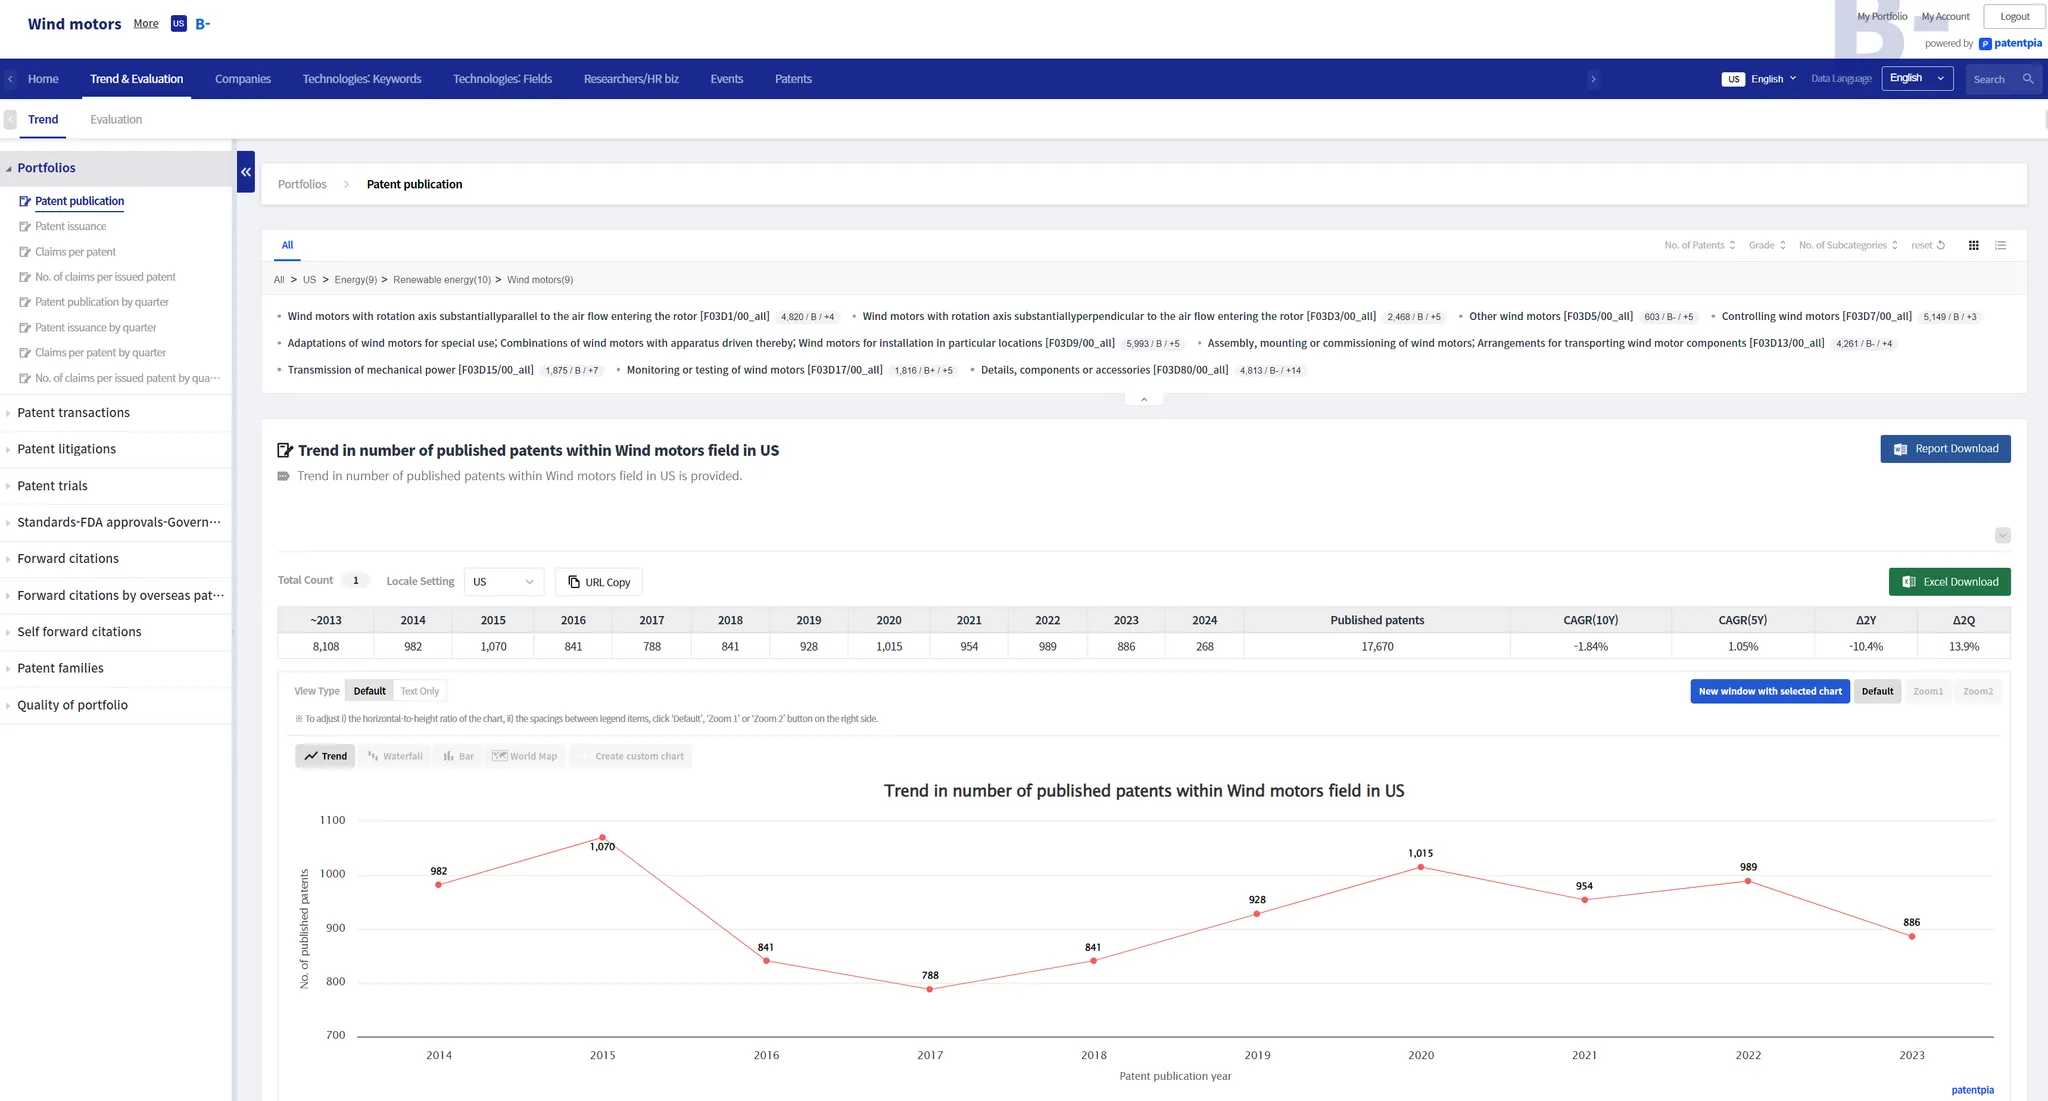Screen dimensions: 2048x1101
Task: Click the search magnifier icon
Action: pyautogui.click(x=2028, y=79)
